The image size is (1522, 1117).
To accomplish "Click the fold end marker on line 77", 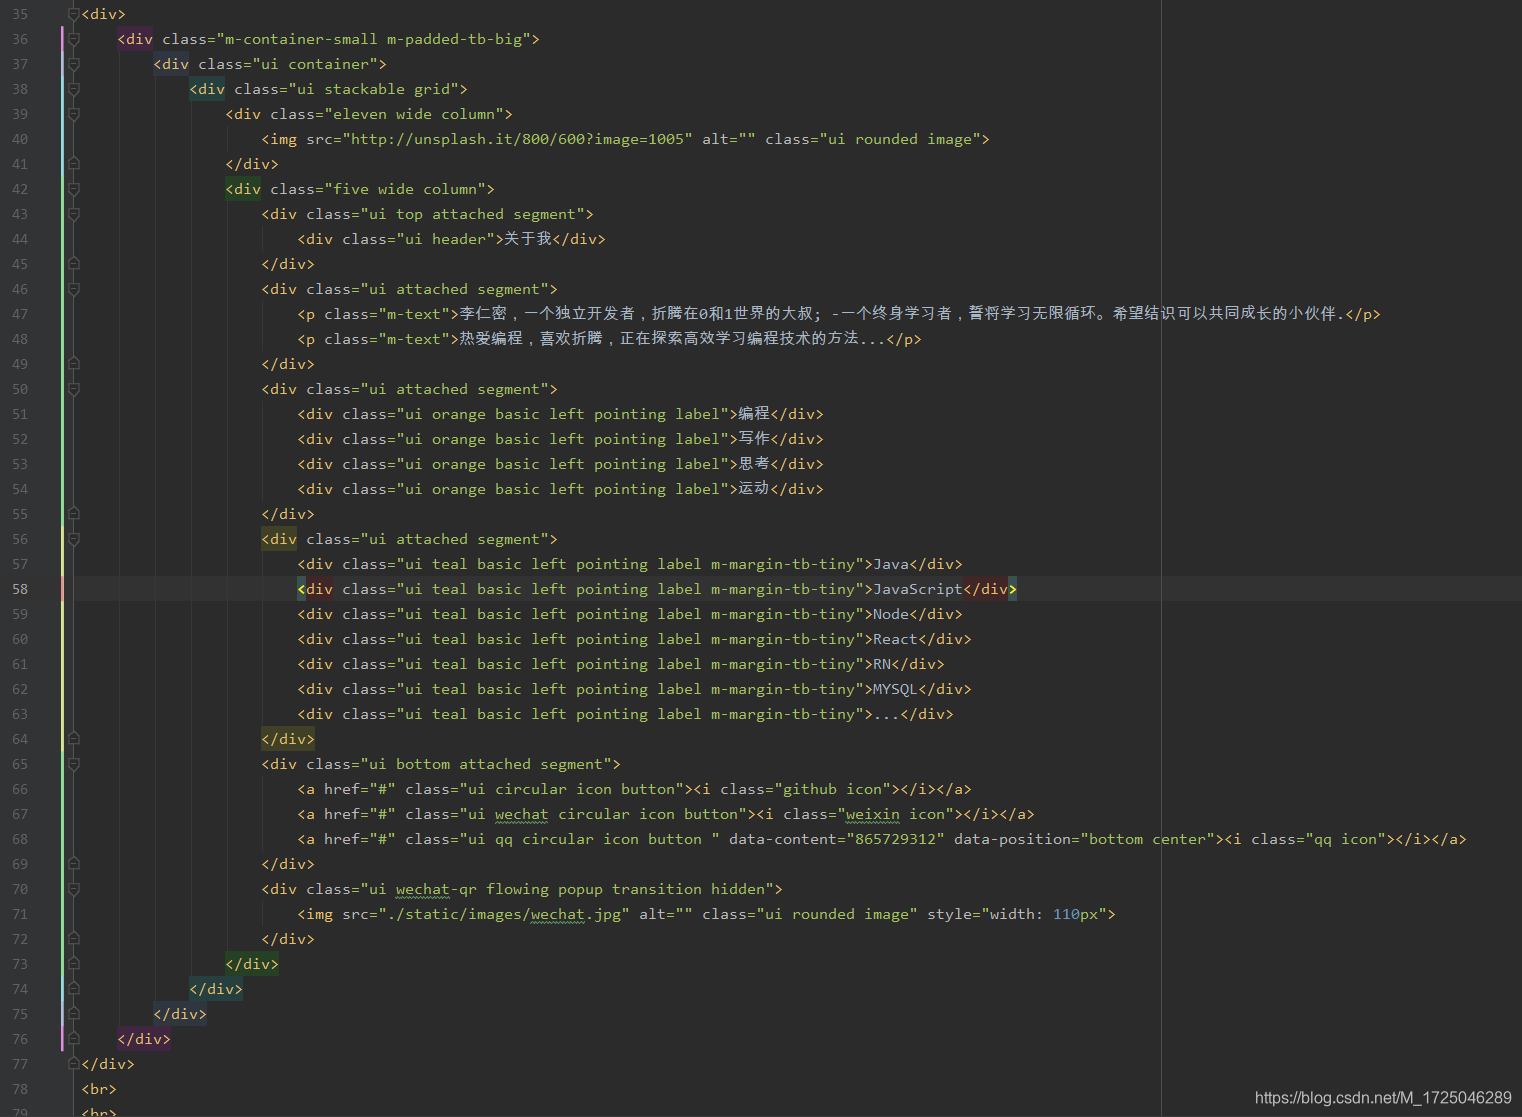I will [73, 1064].
